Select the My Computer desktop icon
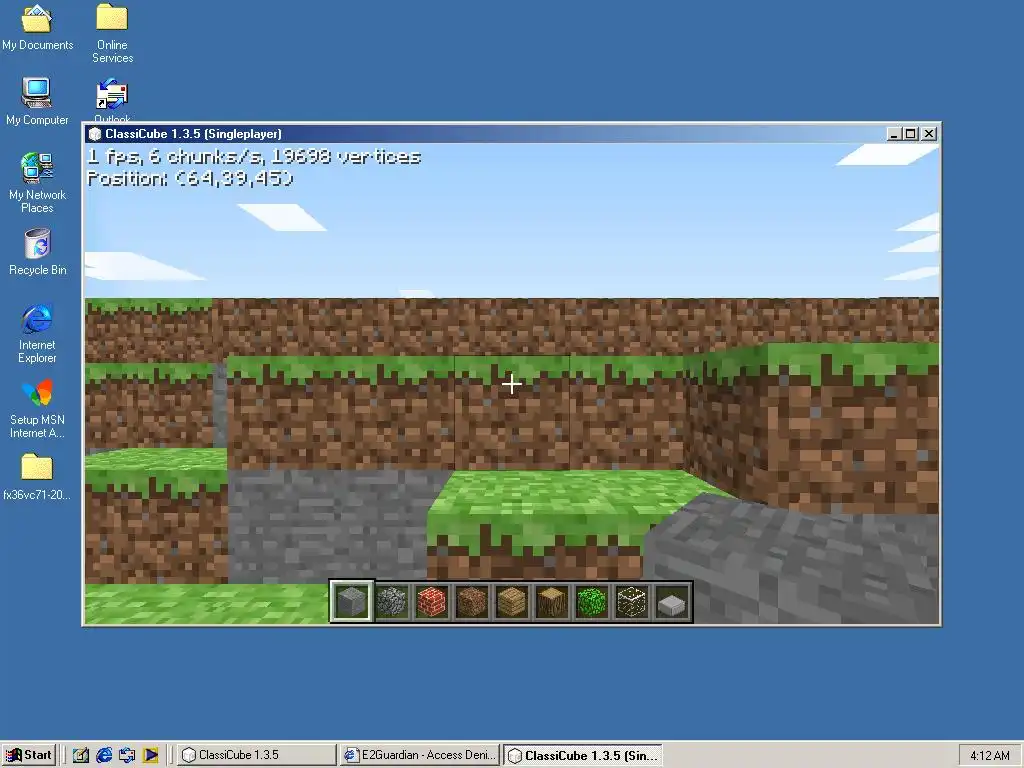Image resolution: width=1024 pixels, height=768 pixels. (x=37, y=102)
